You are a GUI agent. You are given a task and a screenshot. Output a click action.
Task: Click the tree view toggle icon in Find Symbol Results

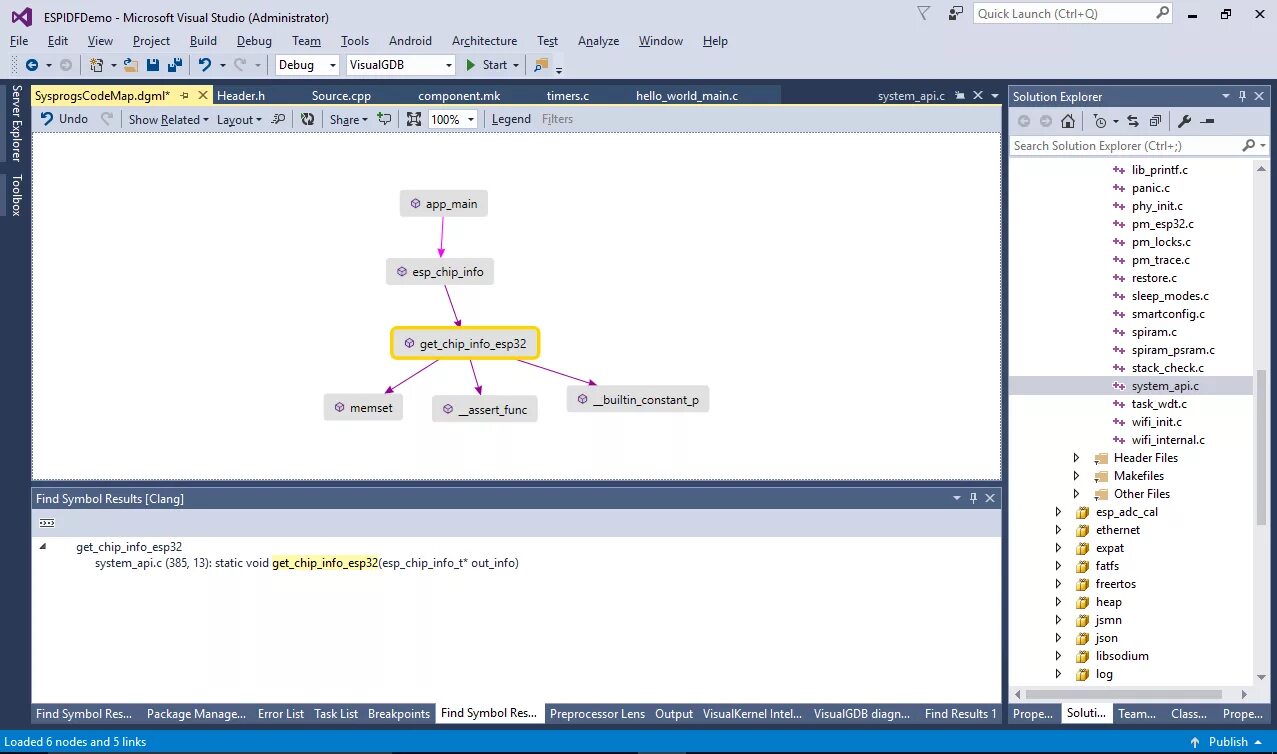[46, 523]
